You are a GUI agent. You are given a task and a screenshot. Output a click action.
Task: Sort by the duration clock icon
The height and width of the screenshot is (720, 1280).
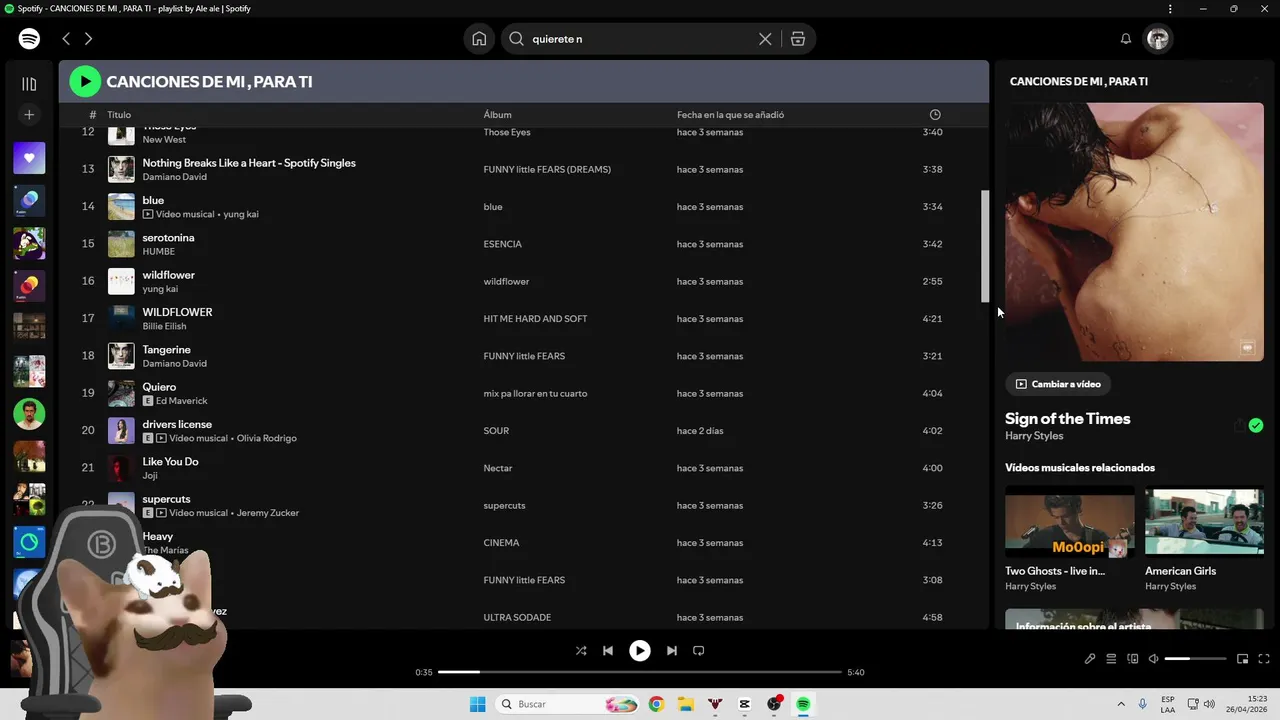(x=935, y=115)
